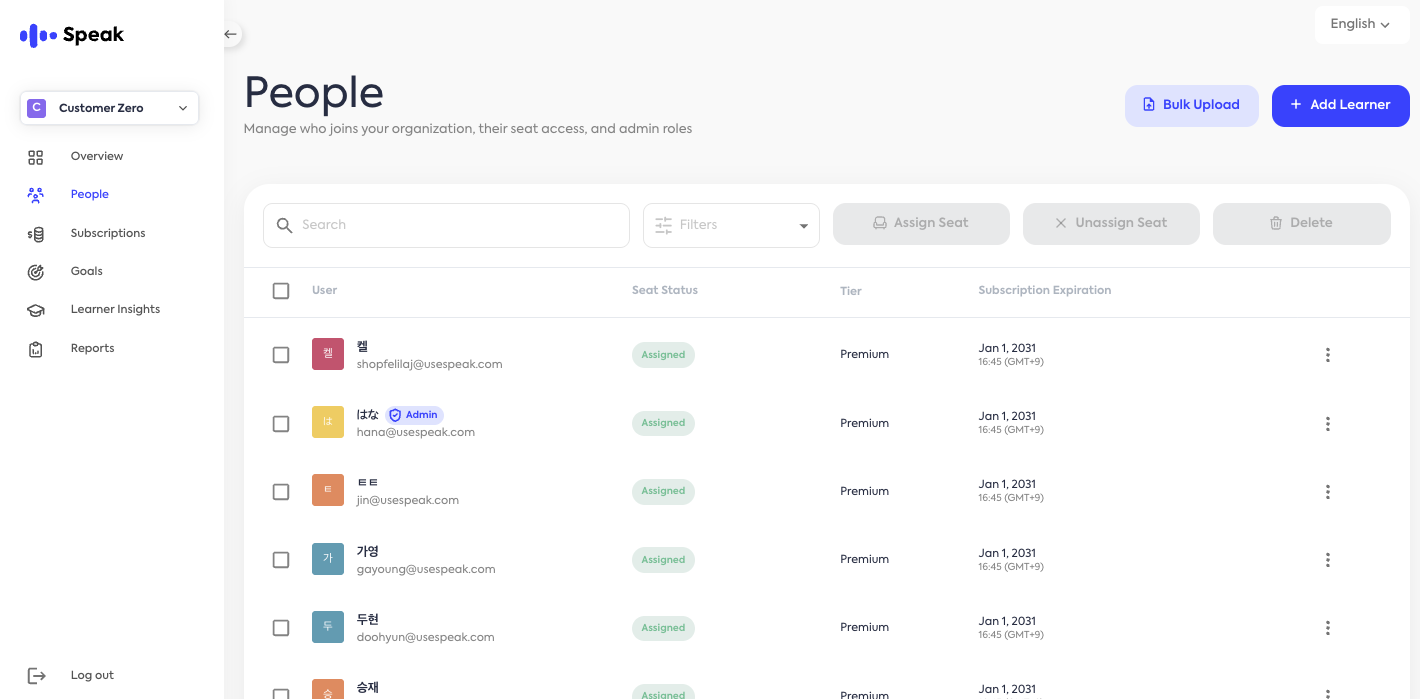The width and height of the screenshot is (1420, 699).
Task: Open Learner Insights in the sidebar
Action: pyautogui.click(x=115, y=310)
